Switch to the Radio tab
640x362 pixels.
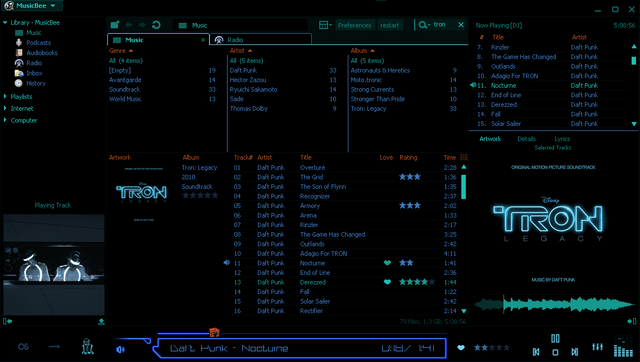tap(261, 40)
